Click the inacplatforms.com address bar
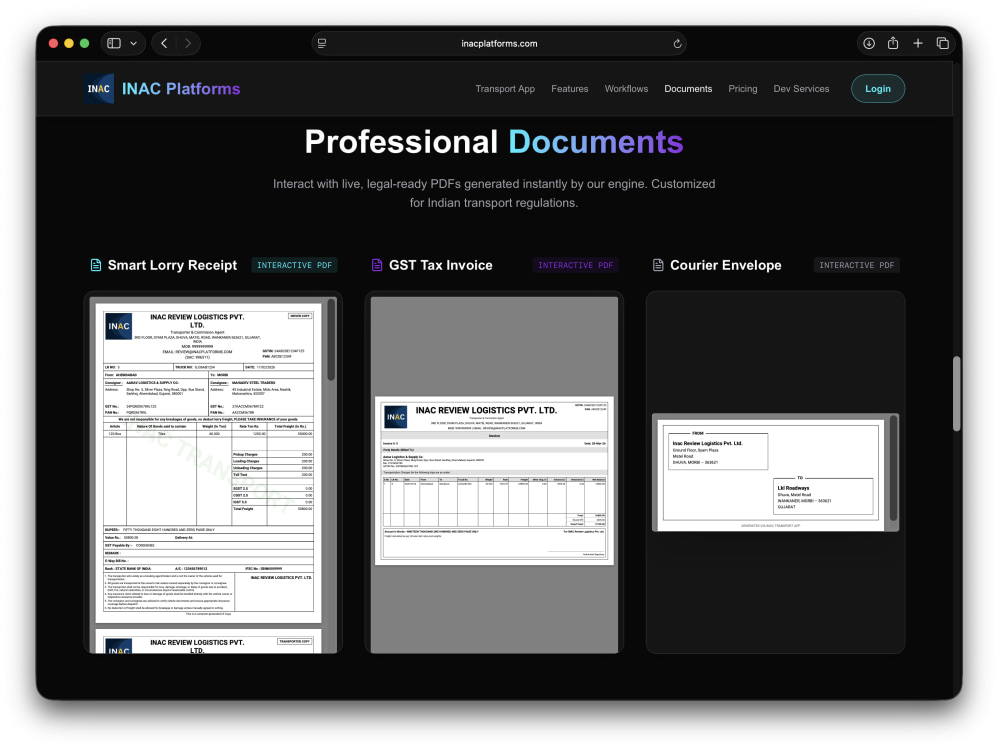The width and height of the screenshot is (1000, 750). (499, 43)
